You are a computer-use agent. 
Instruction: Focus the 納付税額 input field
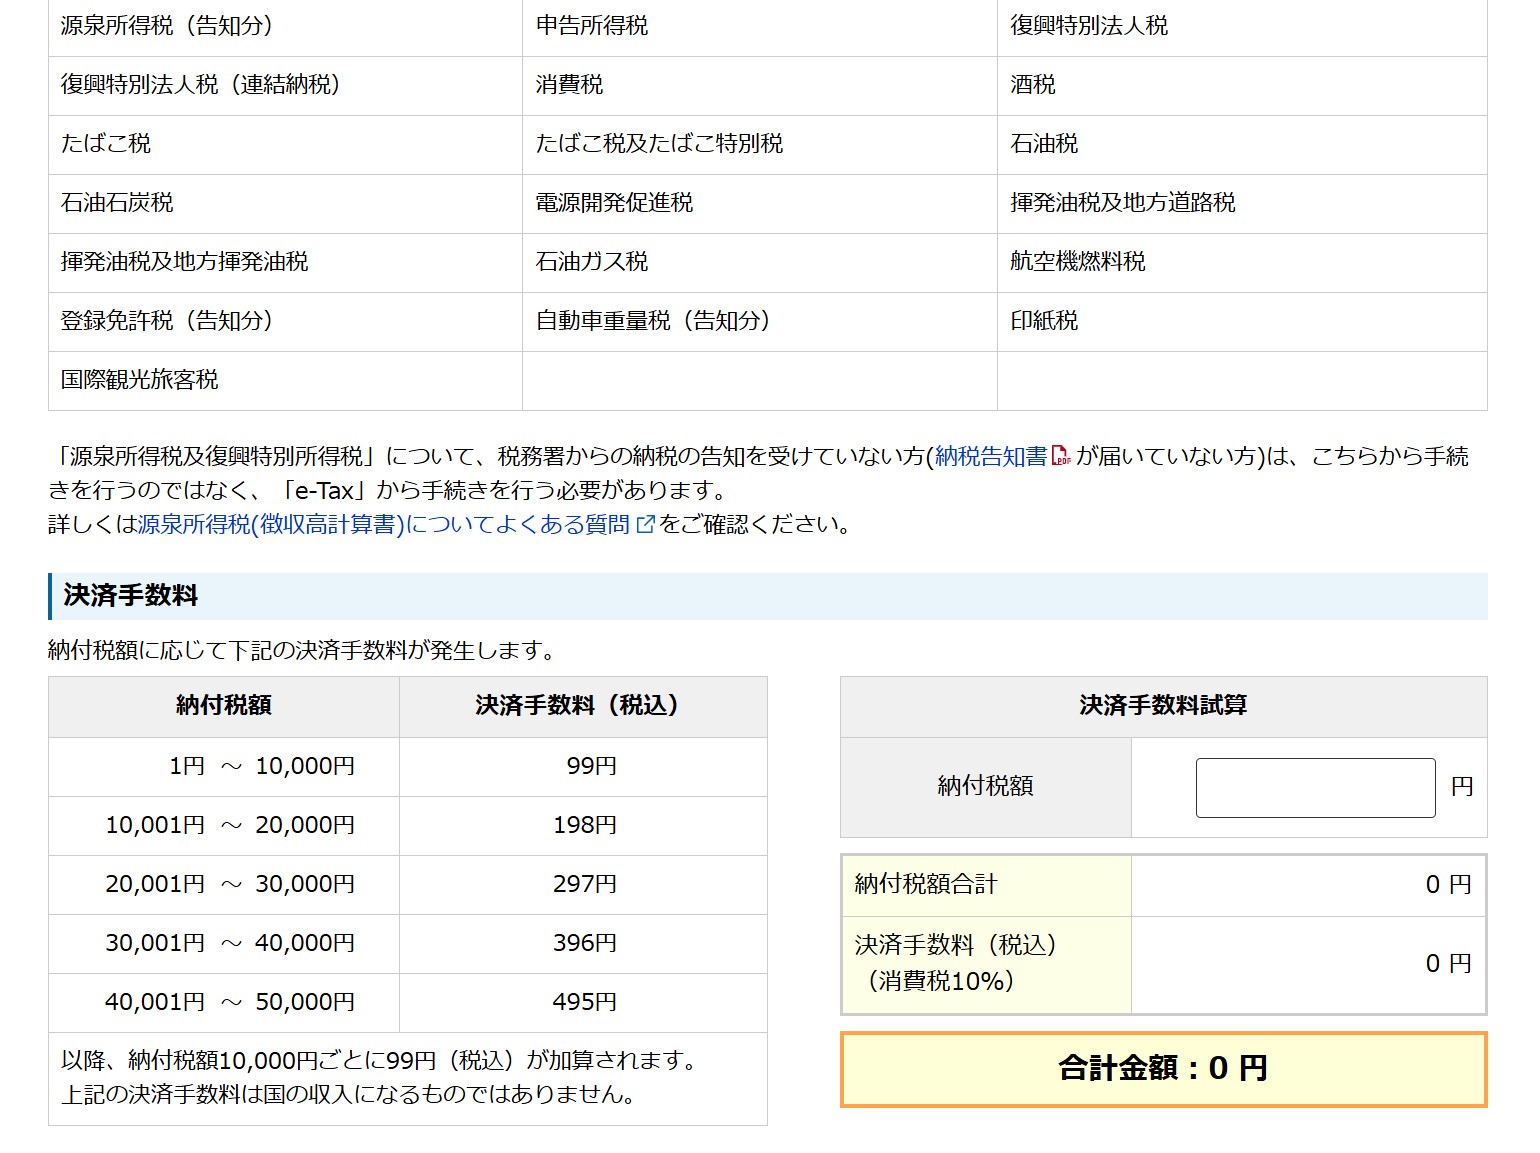tap(1315, 788)
